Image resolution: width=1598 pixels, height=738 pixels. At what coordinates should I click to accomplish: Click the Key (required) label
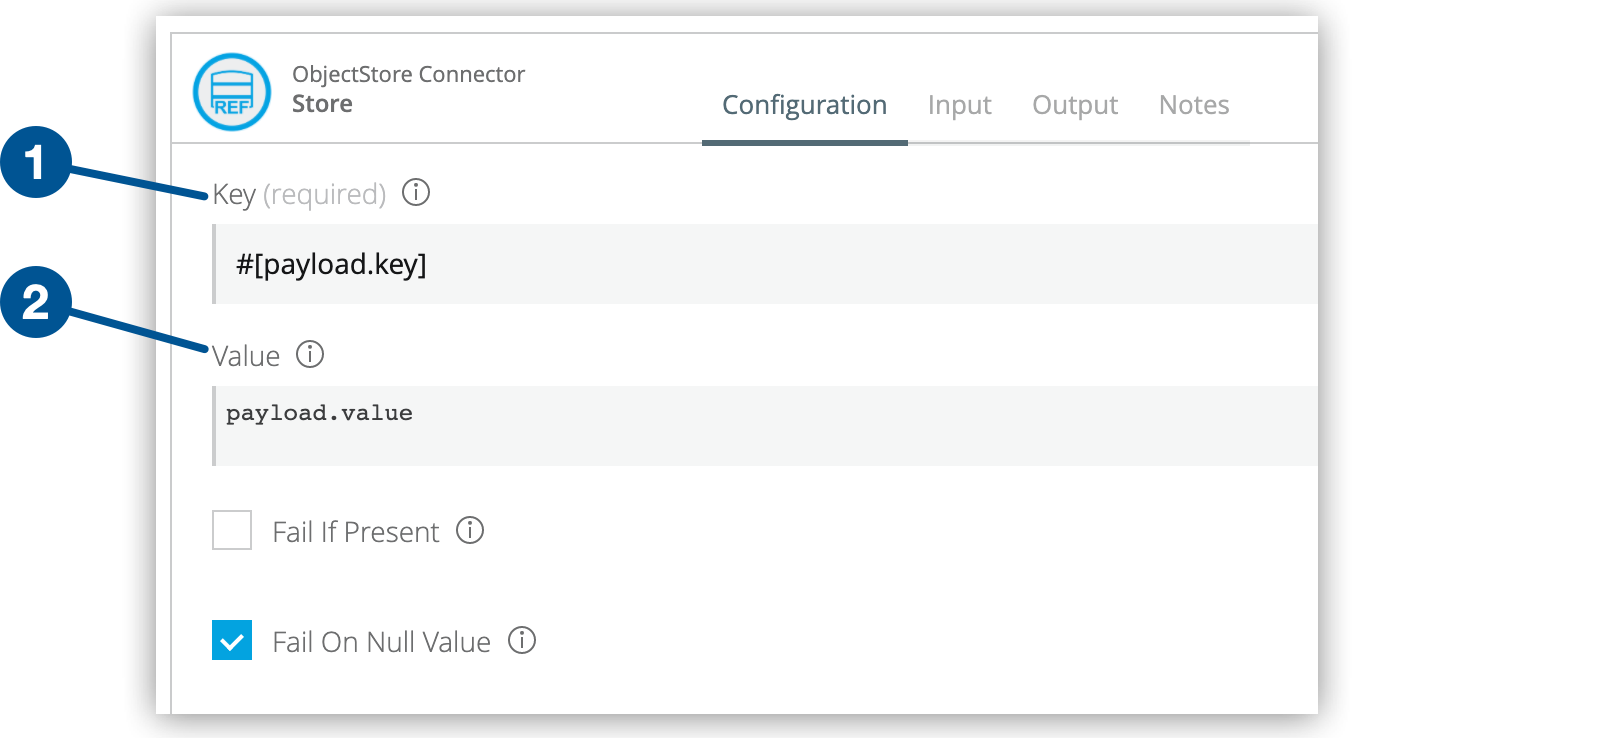pos(299,194)
